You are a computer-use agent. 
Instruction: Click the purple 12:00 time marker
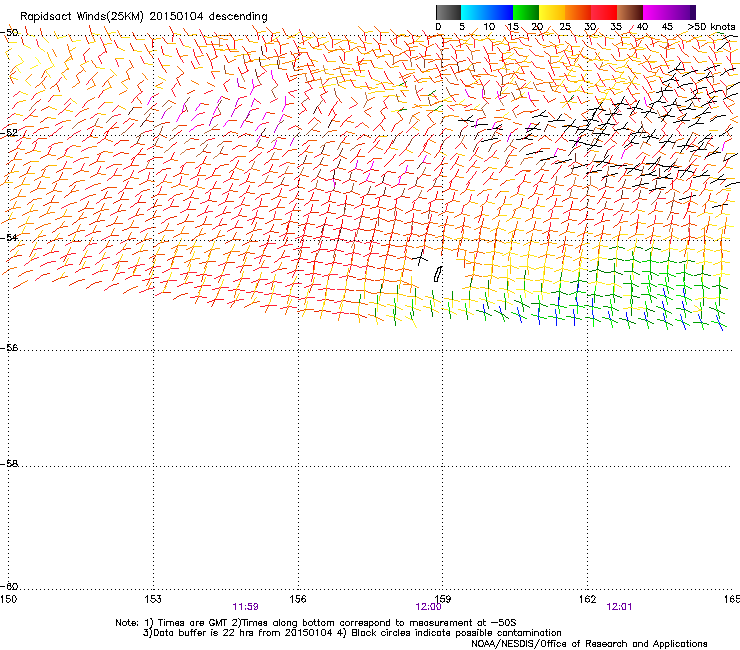point(428,607)
